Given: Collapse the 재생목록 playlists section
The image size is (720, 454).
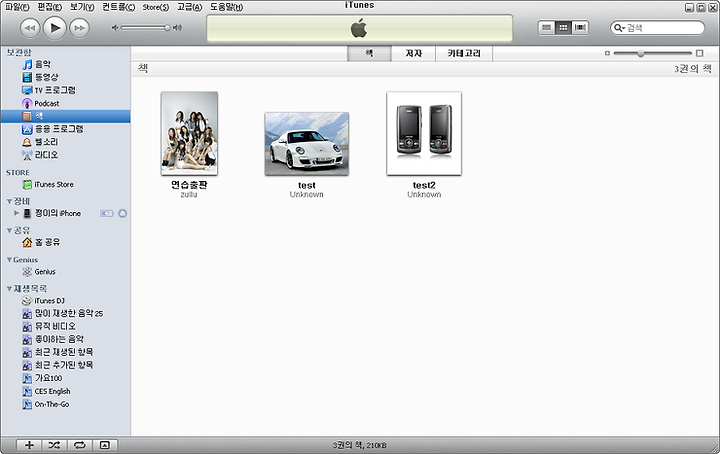Looking at the screenshot, I should click(x=9, y=289).
